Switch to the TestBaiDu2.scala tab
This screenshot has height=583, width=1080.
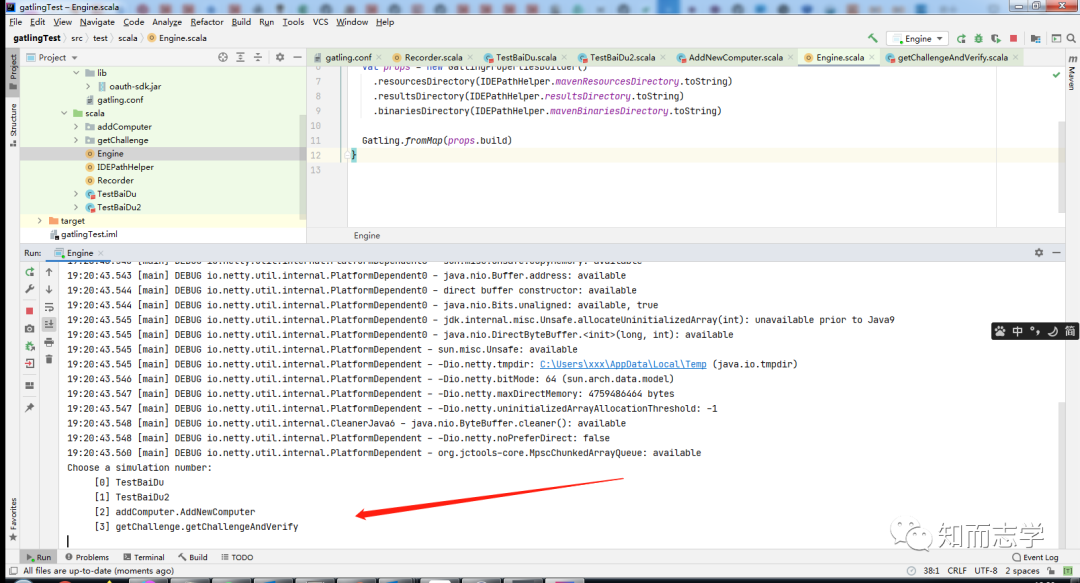(x=622, y=57)
